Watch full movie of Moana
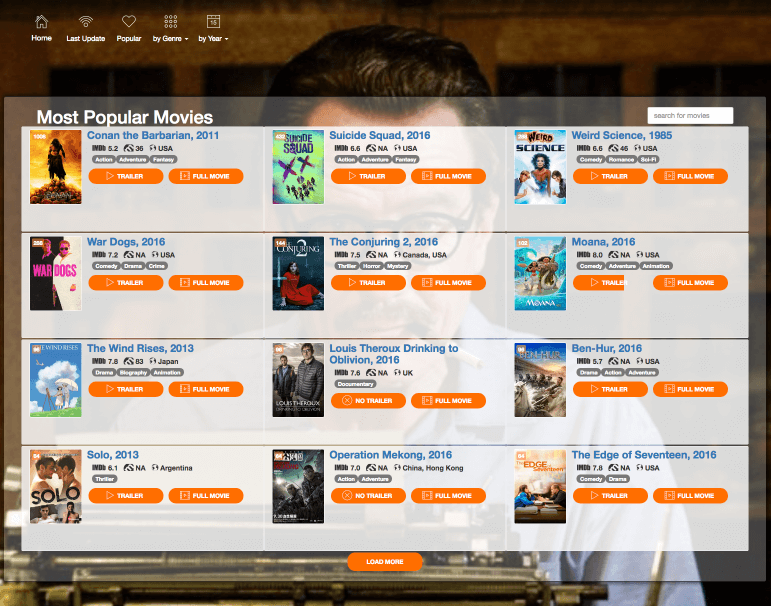The image size is (771, 606). (690, 283)
